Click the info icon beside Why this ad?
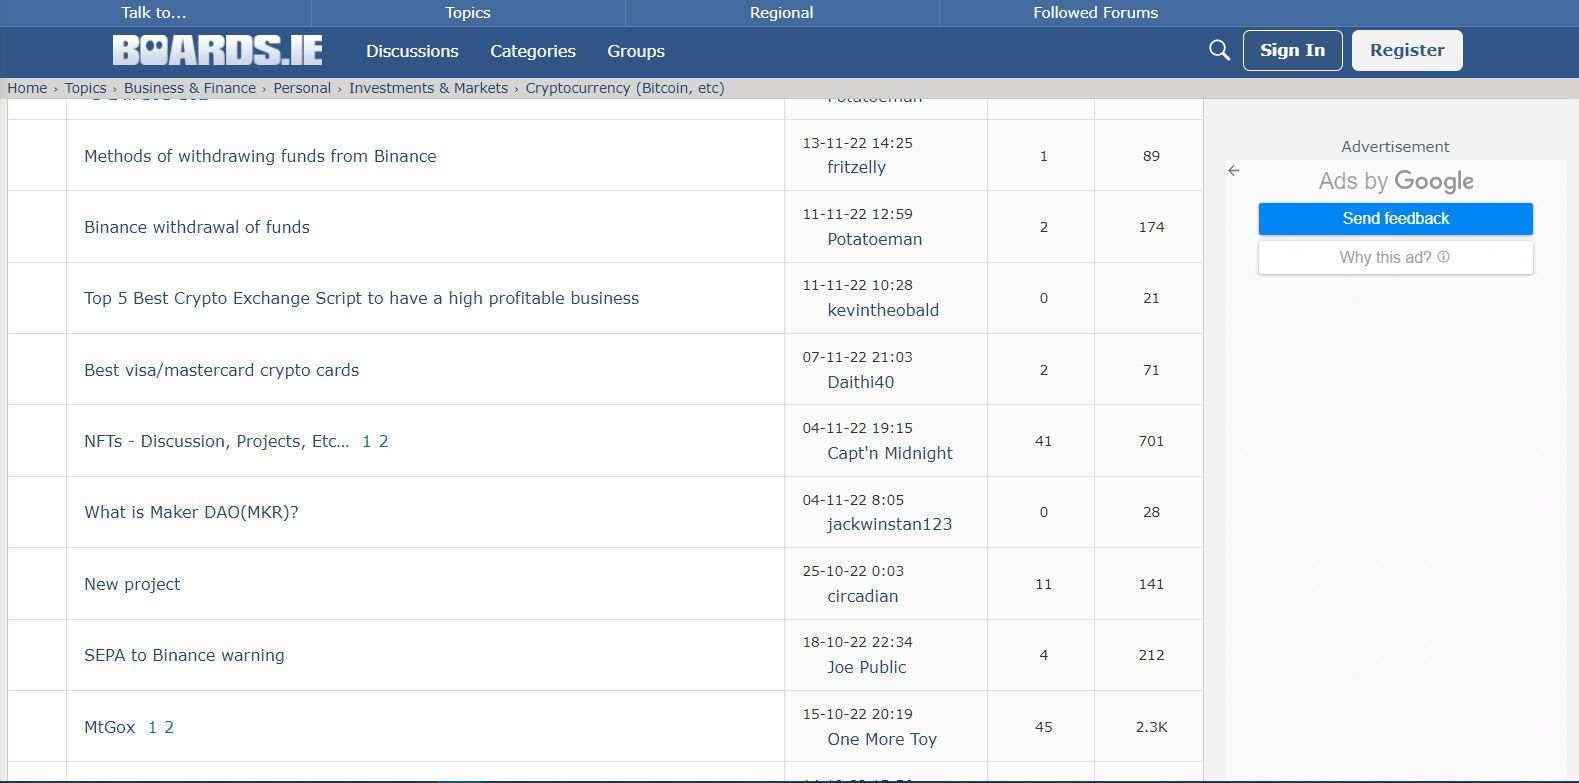The width and height of the screenshot is (1579, 783). (x=1443, y=257)
